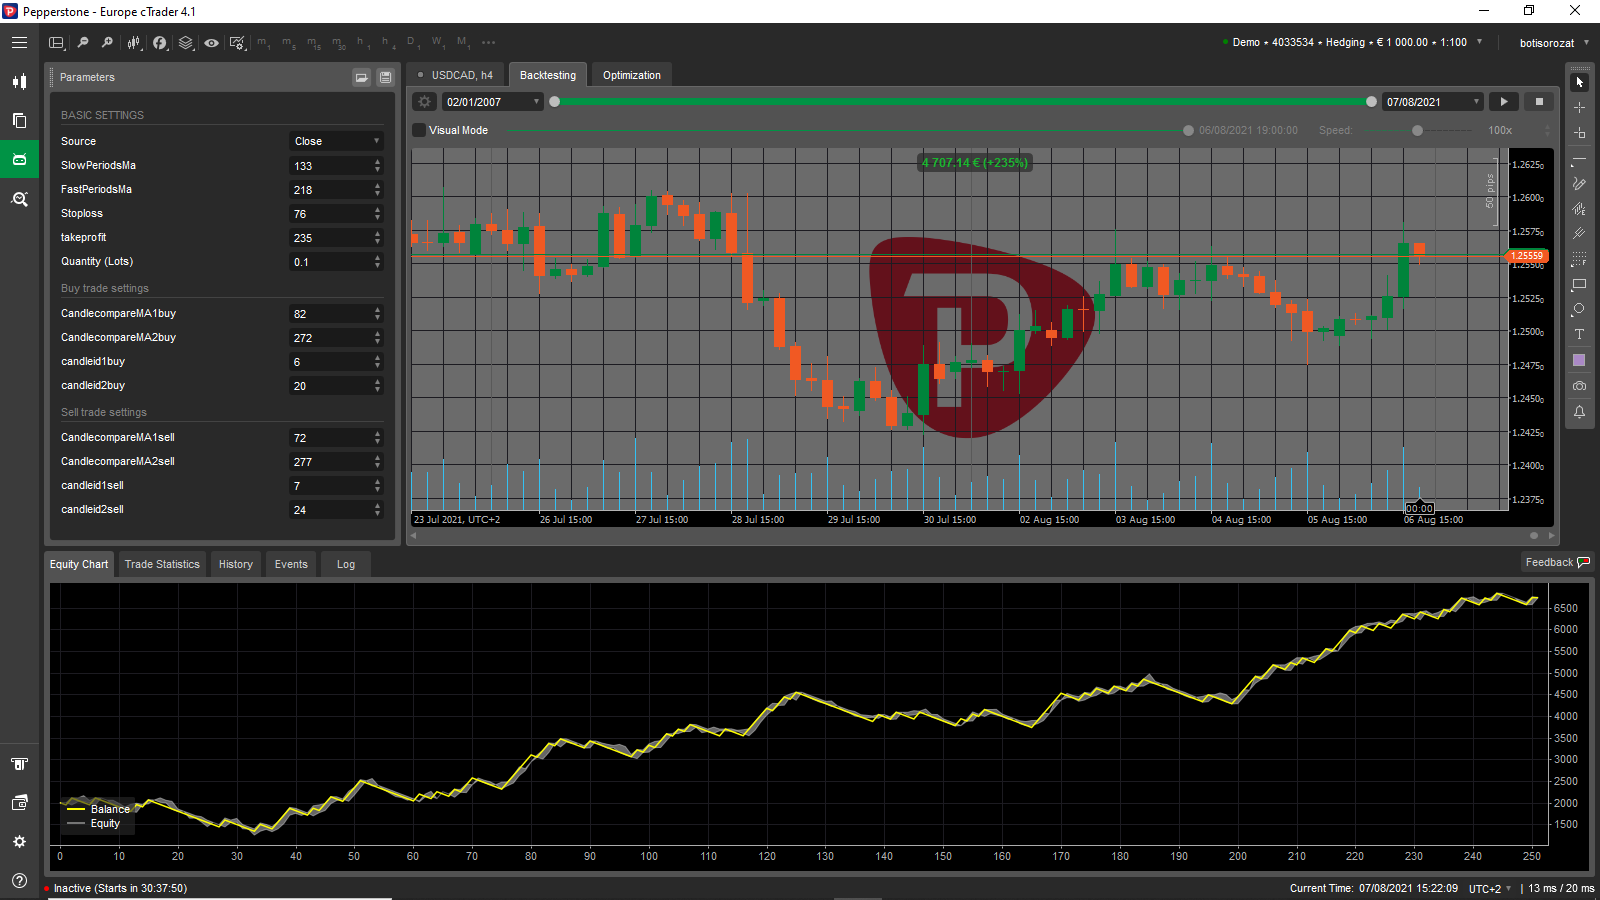Click the Feedback button

pos(1557,562)
